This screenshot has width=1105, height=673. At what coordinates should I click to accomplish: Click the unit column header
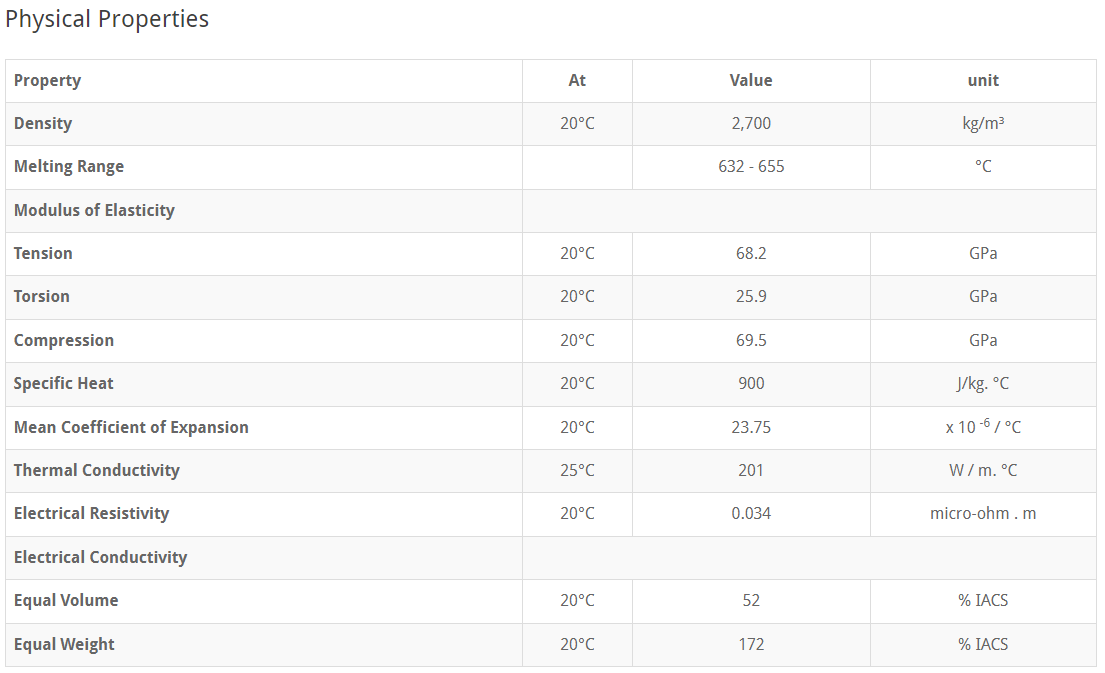[983, 80]
